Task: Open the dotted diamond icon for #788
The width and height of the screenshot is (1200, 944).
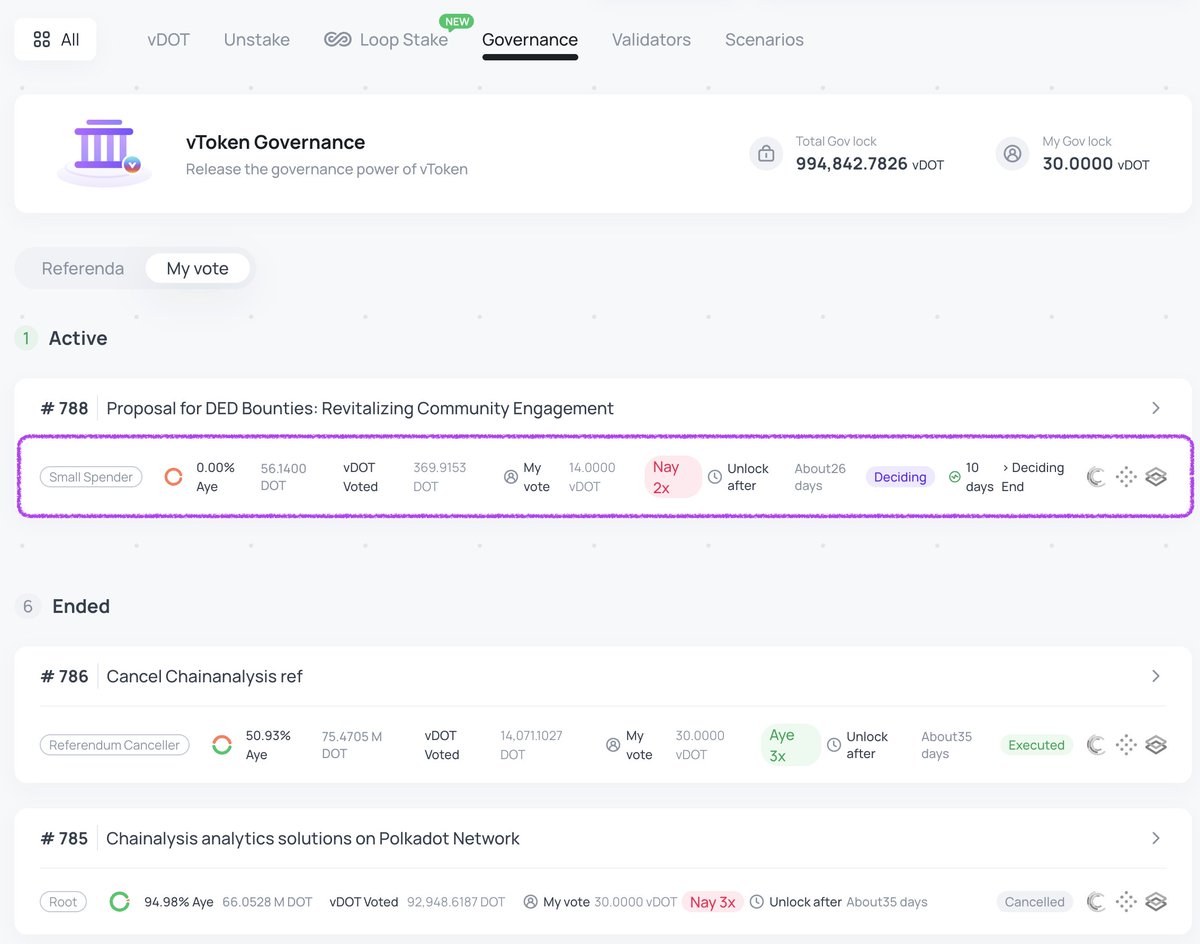Action: [x=1126, y=477]
